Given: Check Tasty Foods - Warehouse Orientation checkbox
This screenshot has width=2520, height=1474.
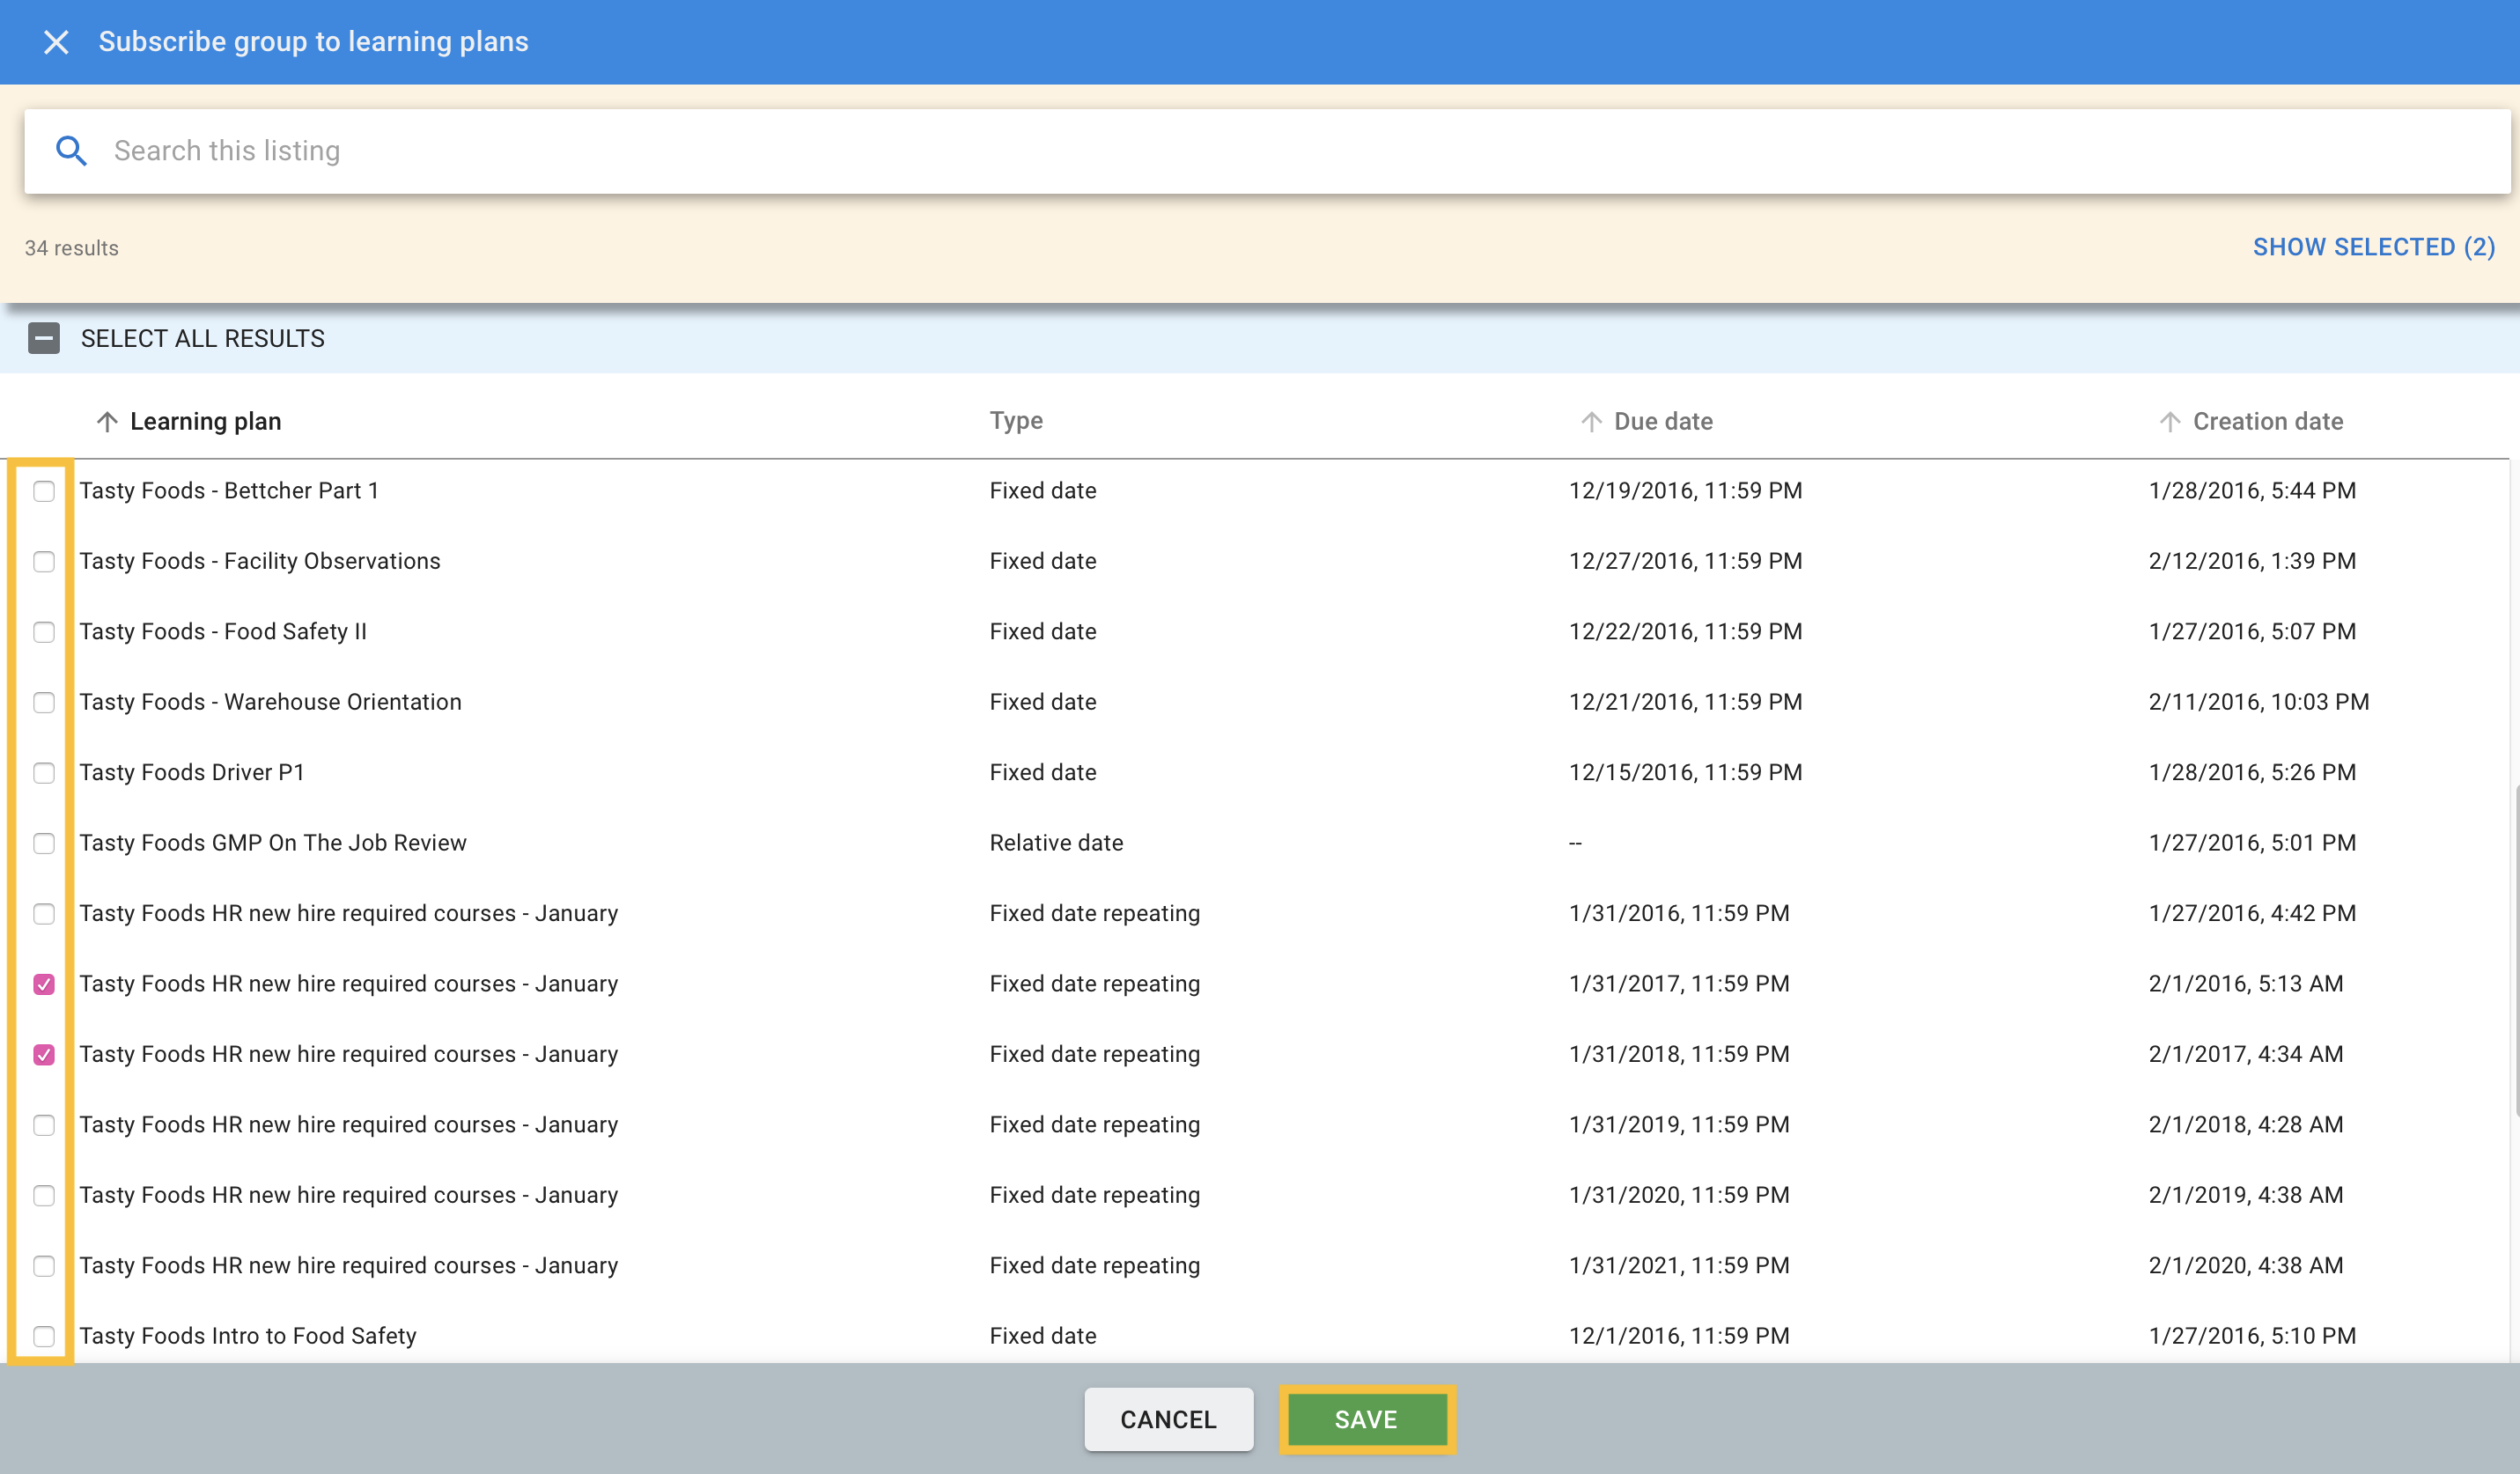Looking at the screenshot, I should tap(44, 702).
